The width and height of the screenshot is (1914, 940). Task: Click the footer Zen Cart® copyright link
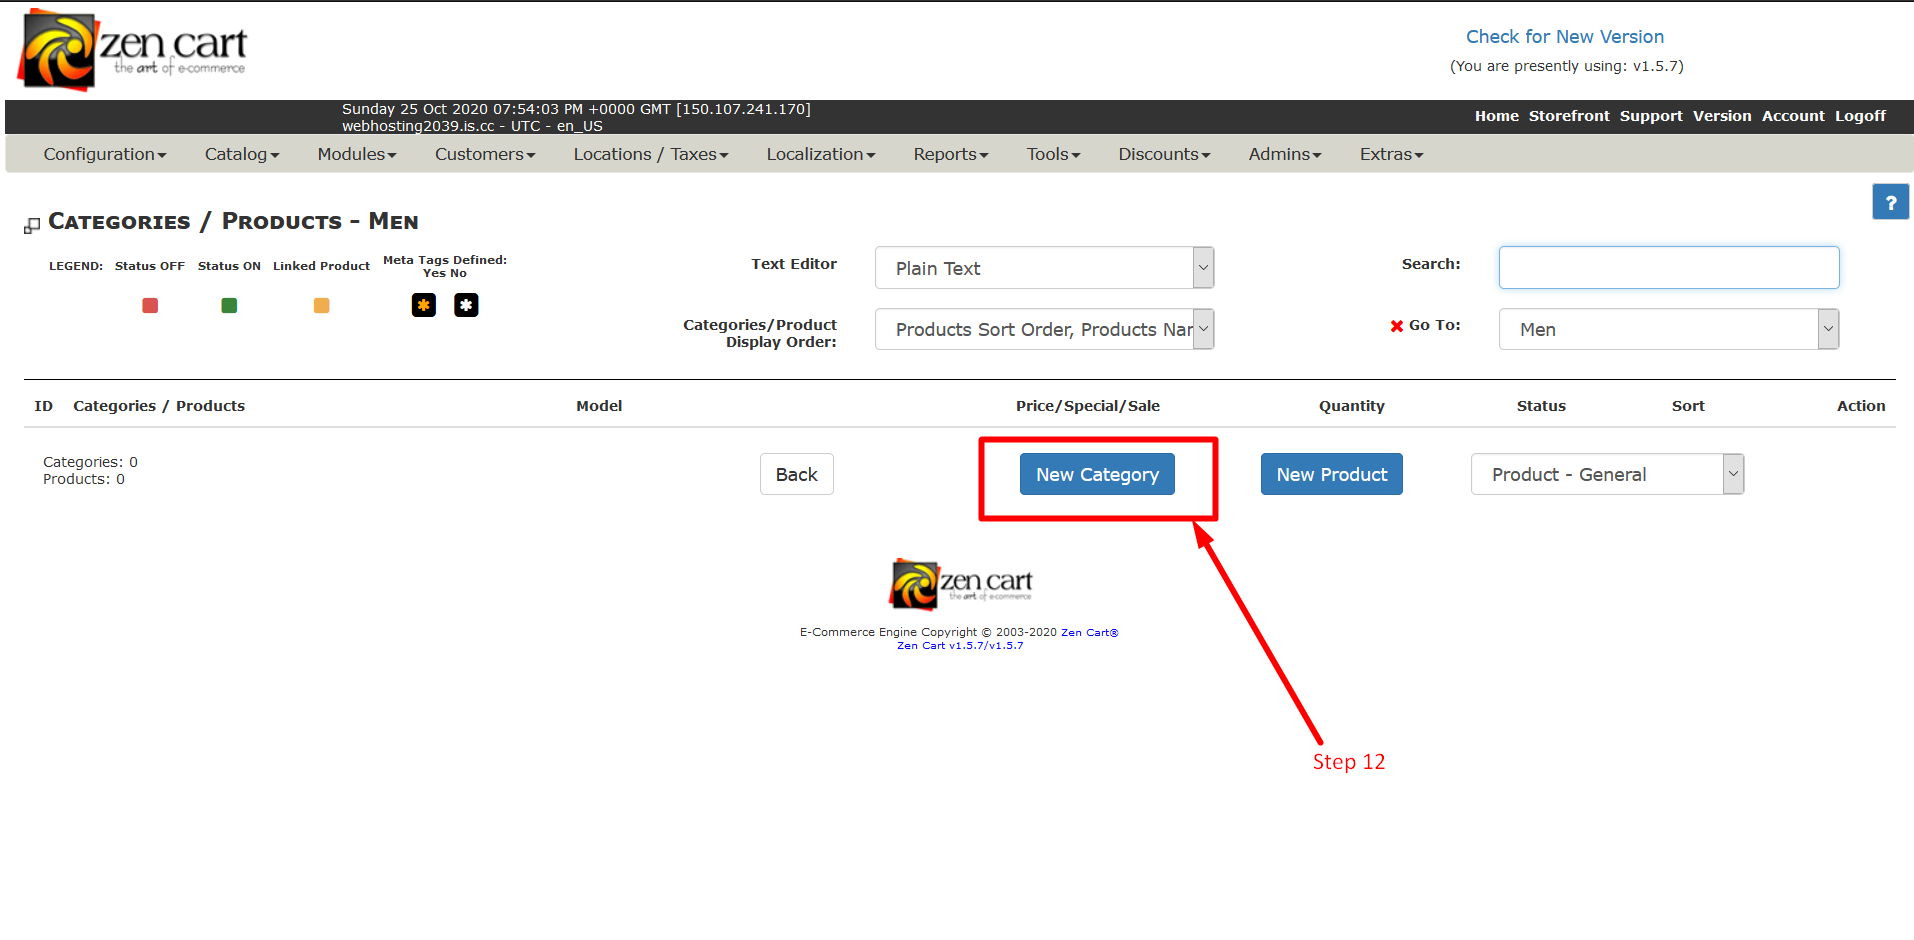pos(1090,632)
